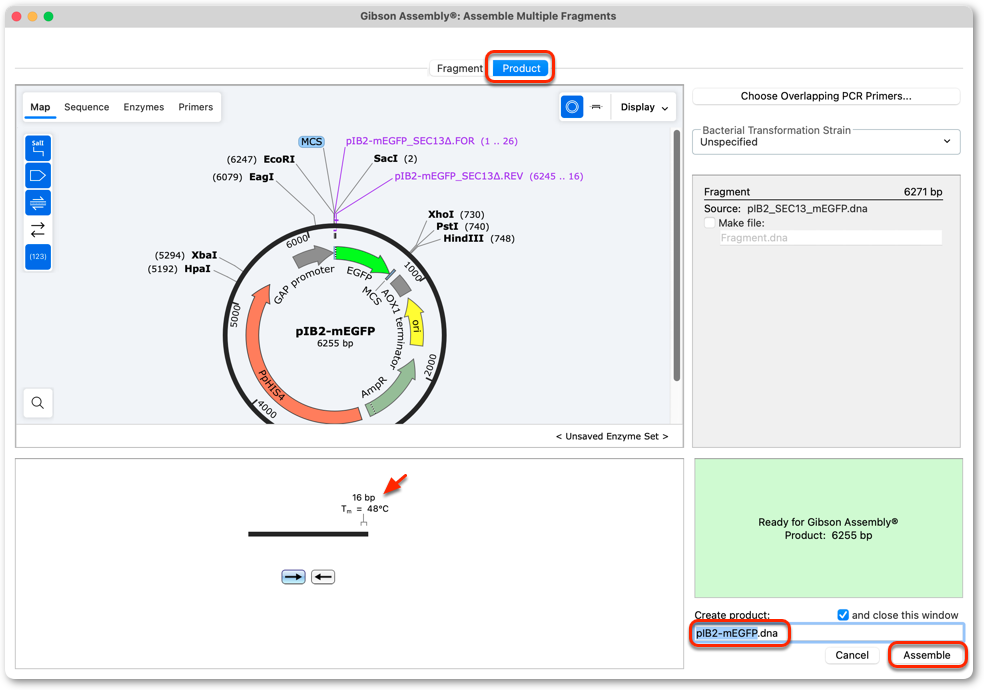Click the Cancel button
The height and width of the screenshot is (690, 984).
pos(852,655)
